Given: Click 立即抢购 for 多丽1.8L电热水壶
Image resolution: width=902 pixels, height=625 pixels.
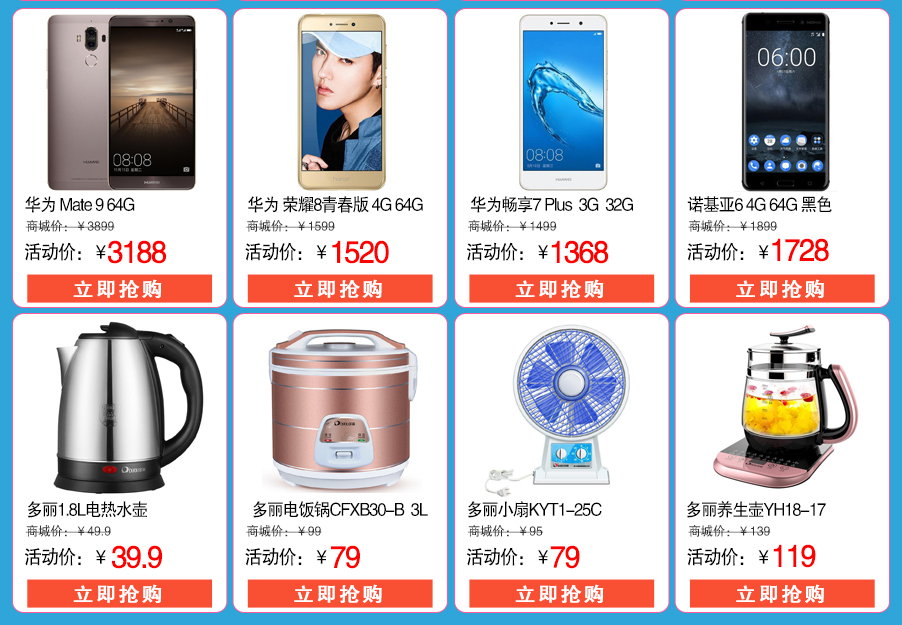Looking at the screenshot, I should click(120, 594).
